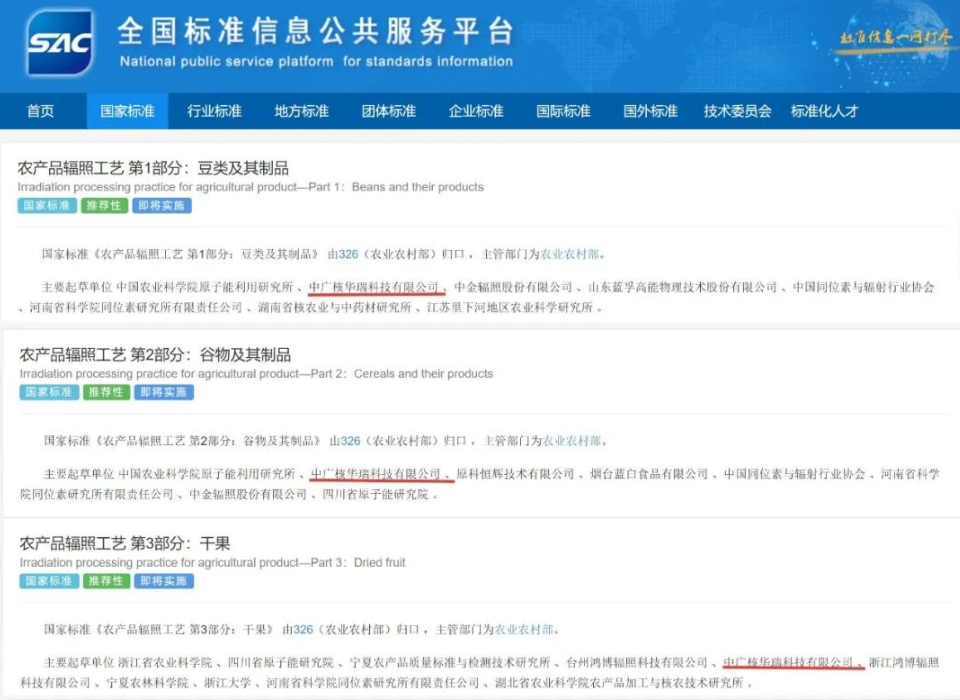Open 农业农村部 link in the 谷物 paragraph

point(572,441)
